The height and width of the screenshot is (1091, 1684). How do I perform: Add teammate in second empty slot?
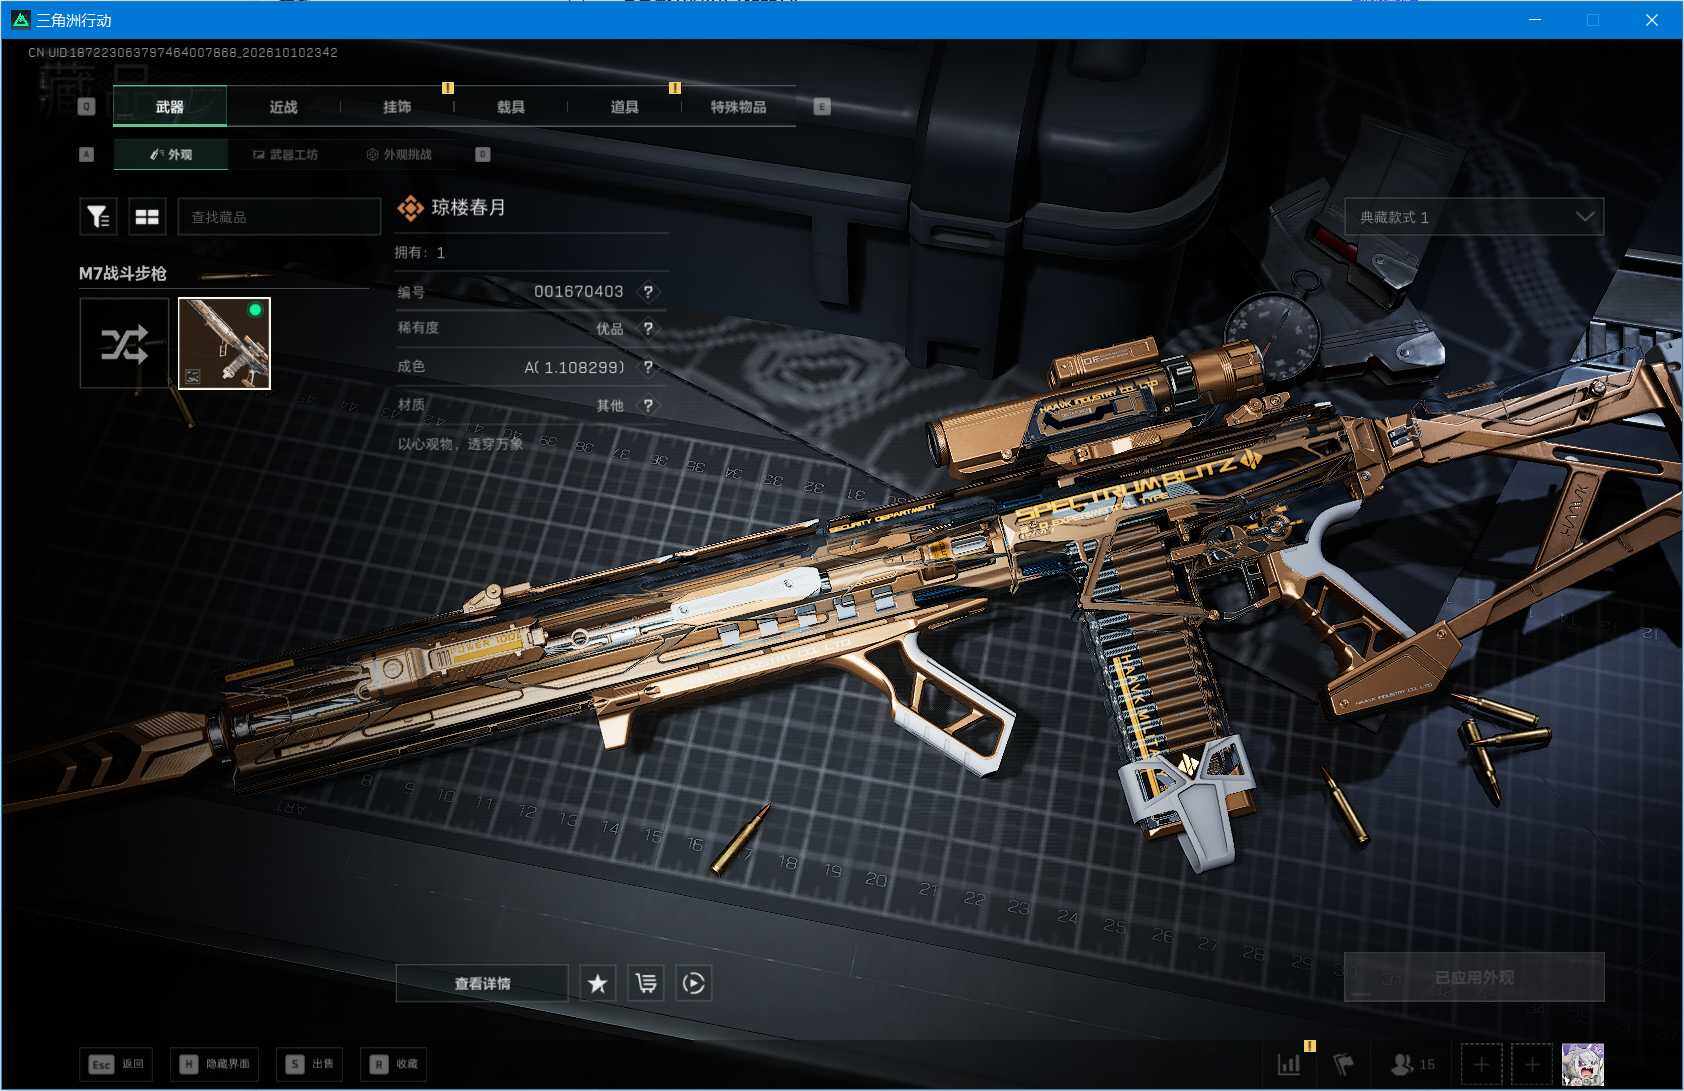(1531, 1064)
